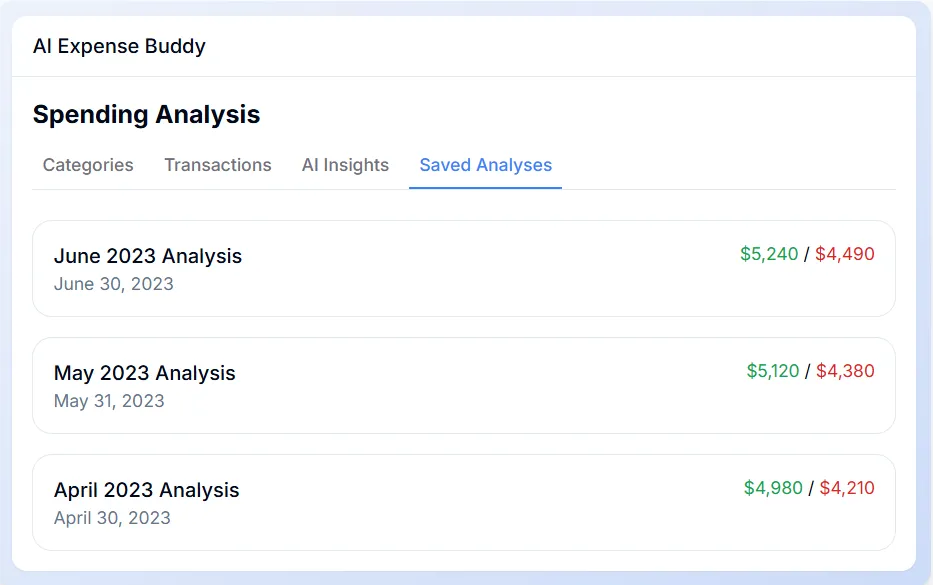Select the AI Insights tab

(x=345, y=165)
